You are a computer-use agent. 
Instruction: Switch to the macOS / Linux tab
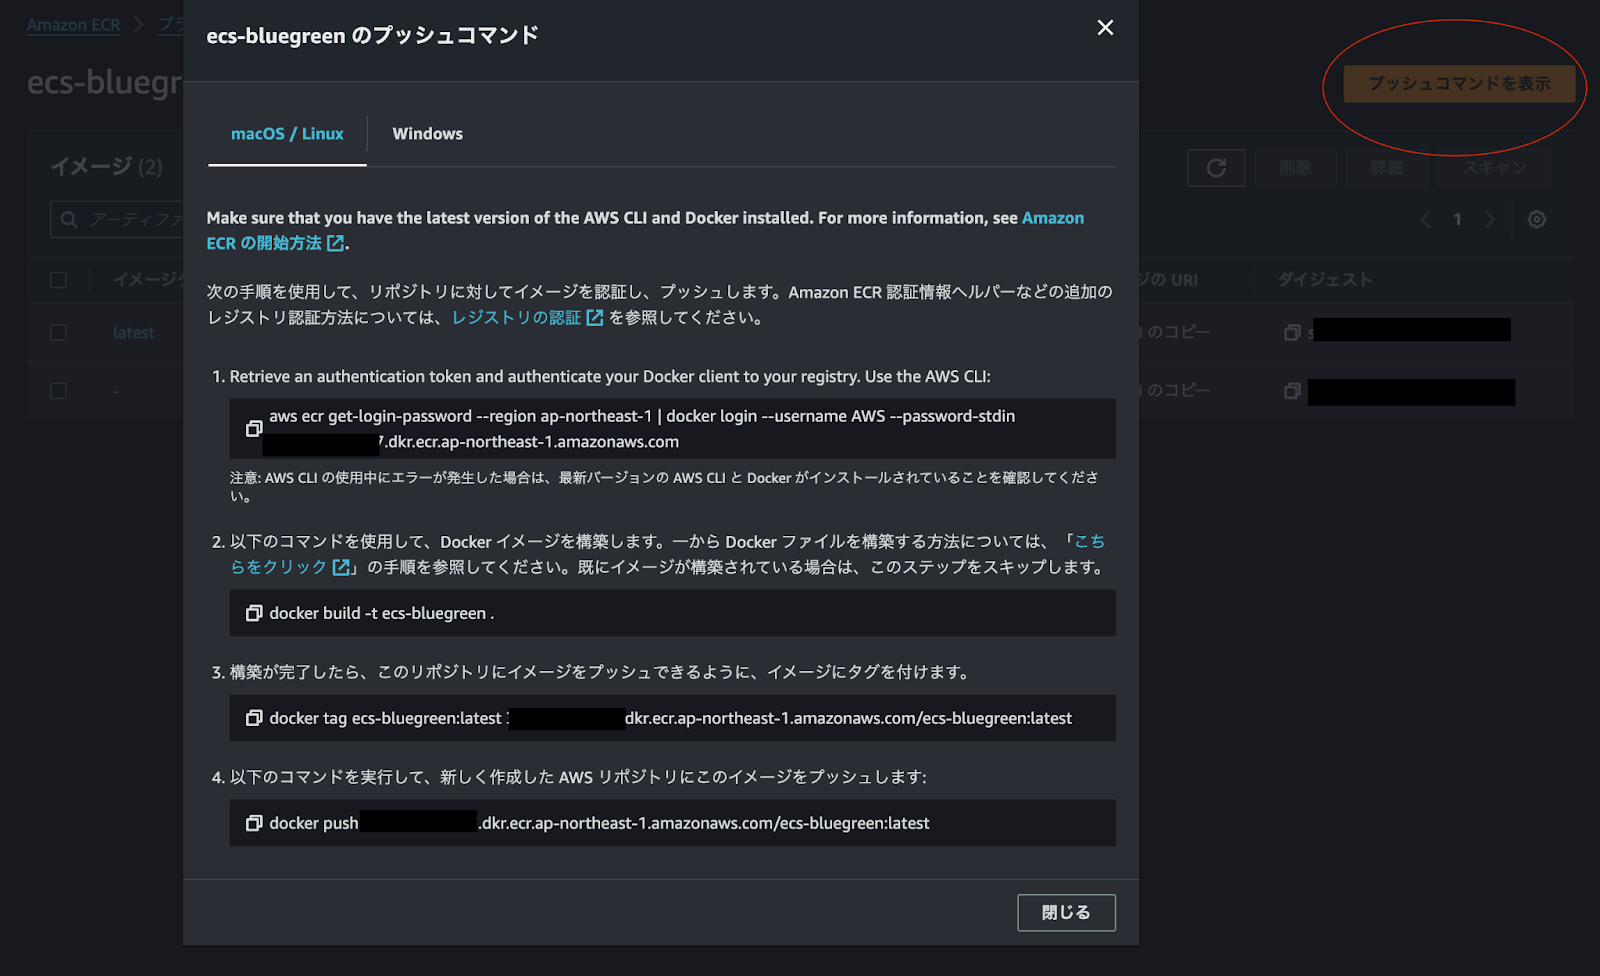click(287, 134)
